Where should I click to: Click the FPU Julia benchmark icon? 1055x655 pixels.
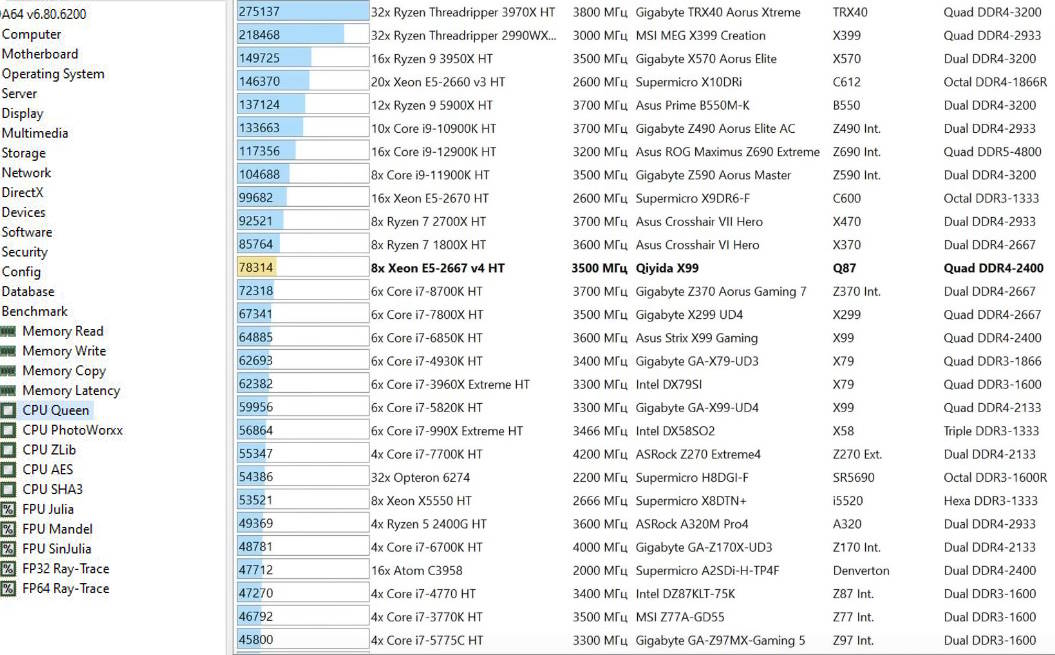[x=8, y=510]
